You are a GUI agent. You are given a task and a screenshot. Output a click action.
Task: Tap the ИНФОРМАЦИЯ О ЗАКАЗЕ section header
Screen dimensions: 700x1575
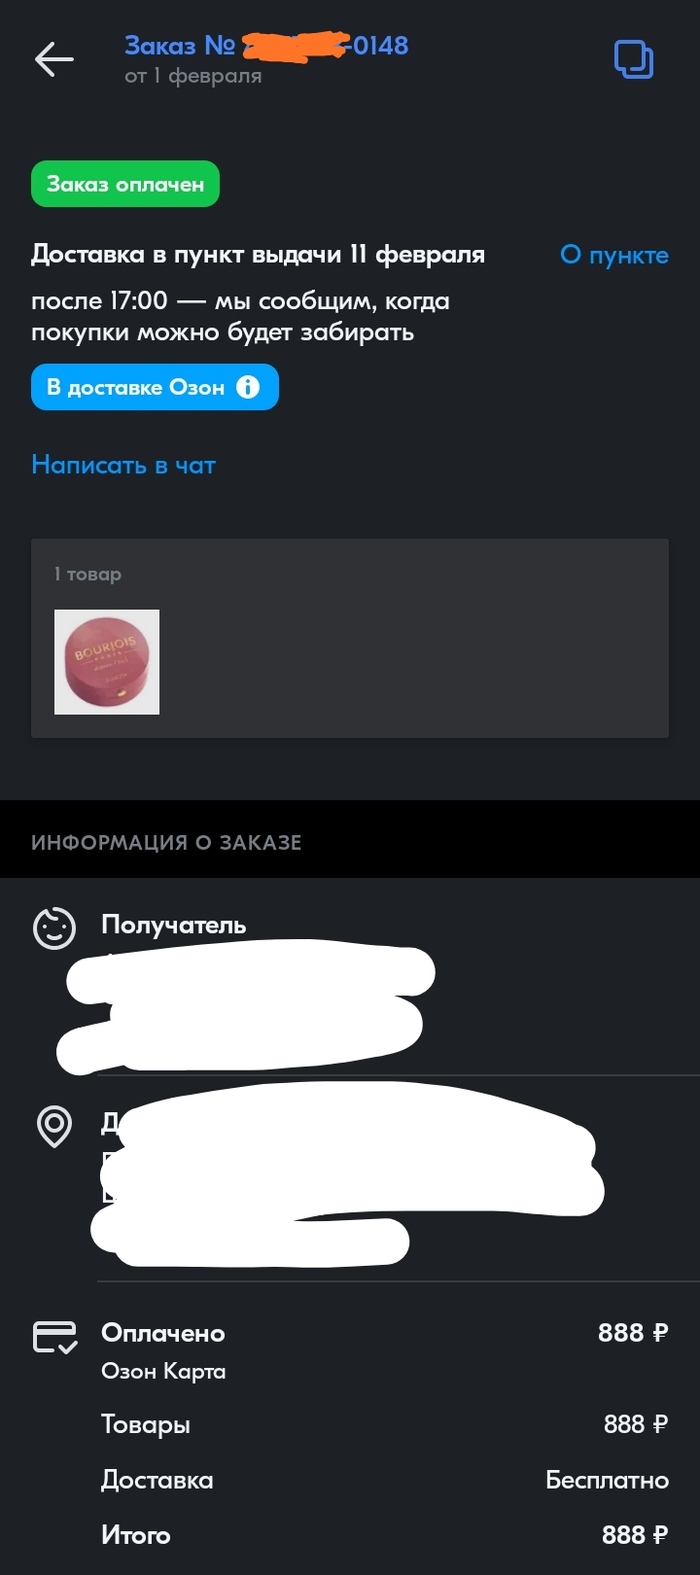[x=166, y=842]
